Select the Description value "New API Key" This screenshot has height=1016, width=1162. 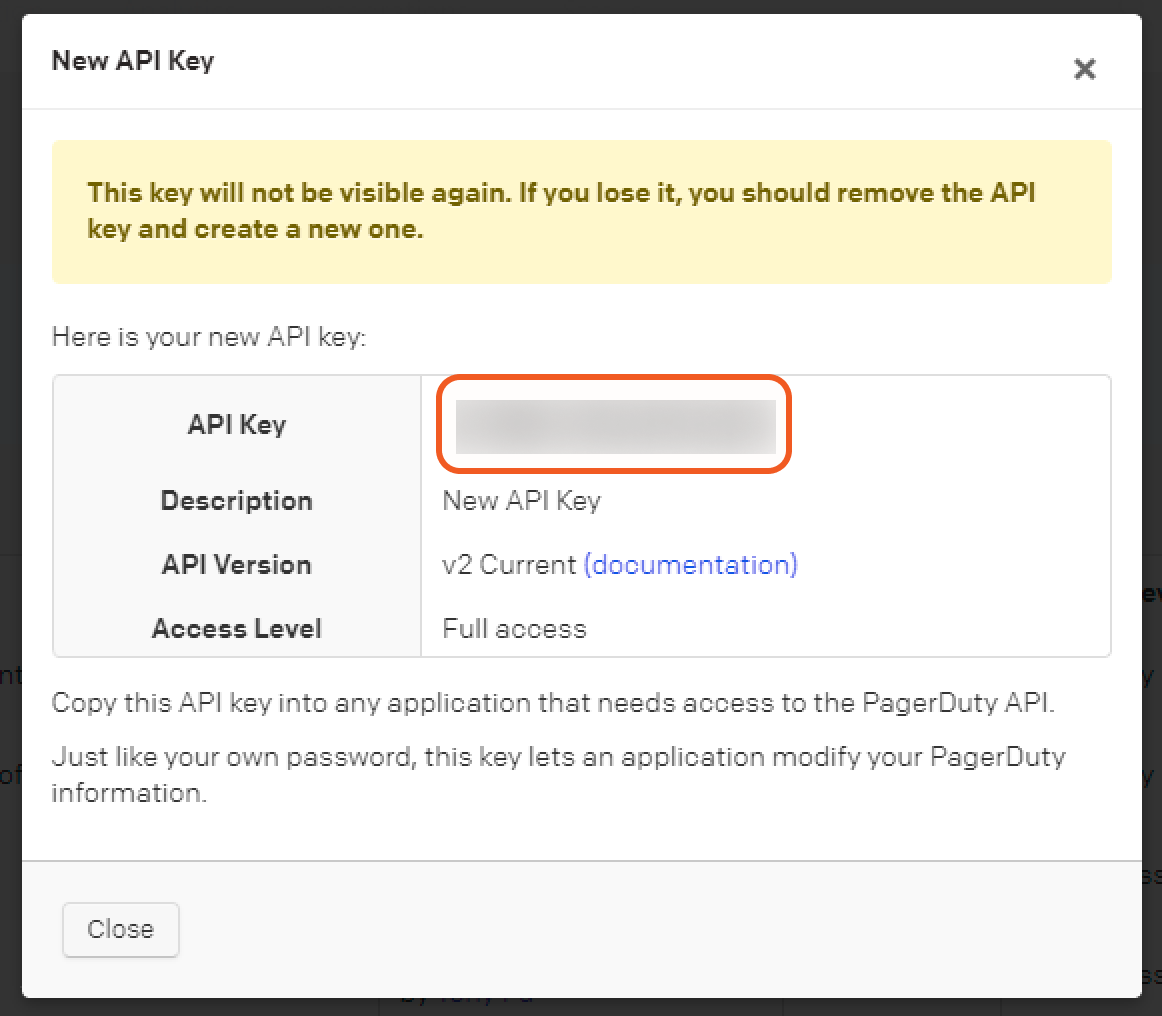point(521,501)
